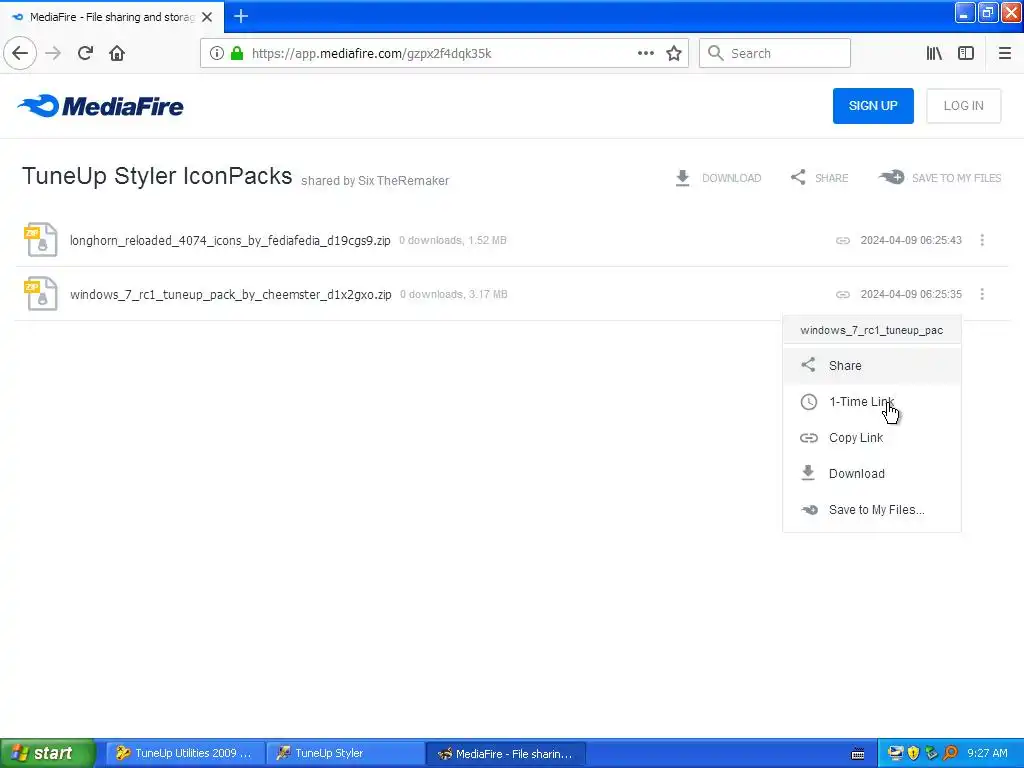1024x768 pixels.
Task: Click timestamp 2024-04-09 06:25:43
Action: click(911, 240)
